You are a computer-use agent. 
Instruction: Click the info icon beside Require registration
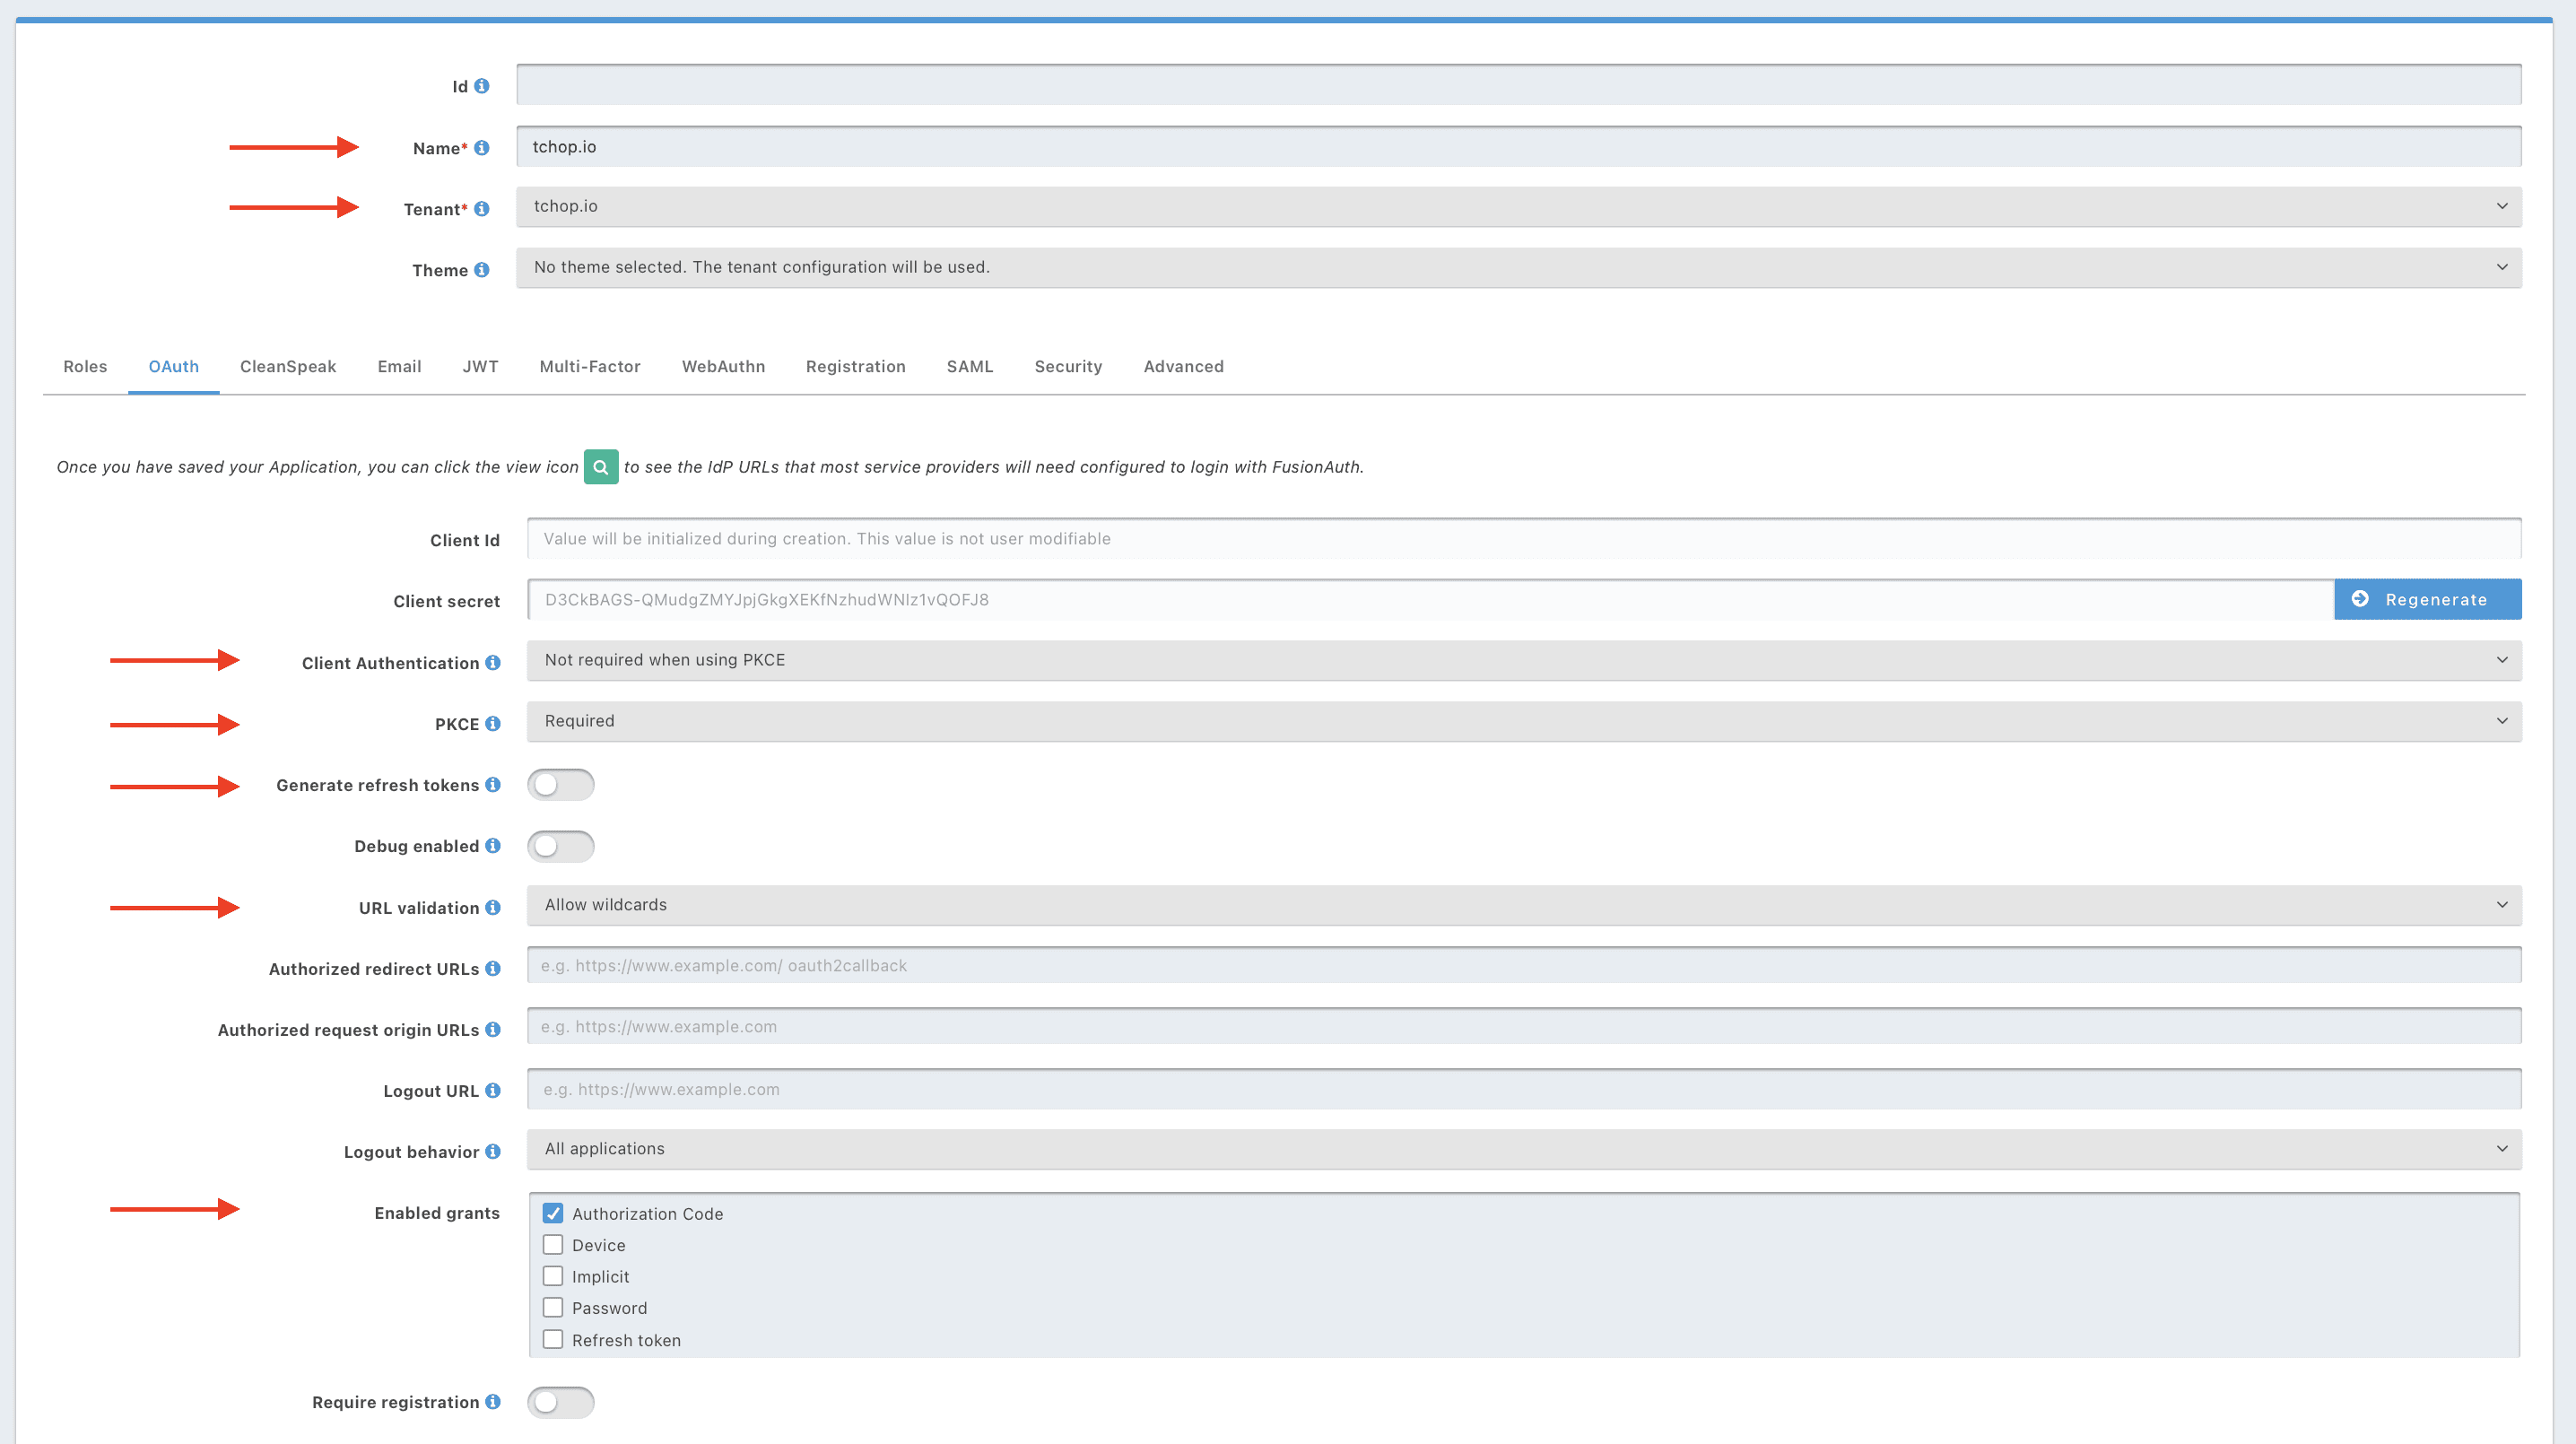492,1402
